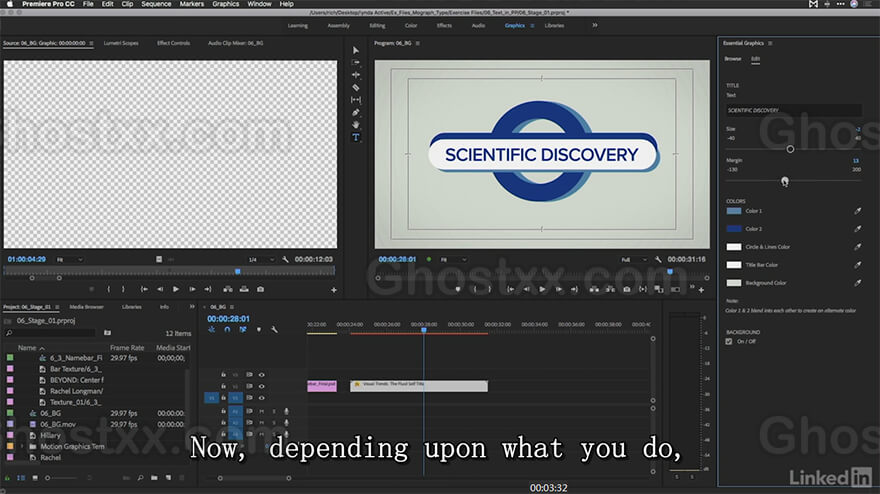Click the Apple menu
The height and width of the screenshot is (494, 880).
coord(10,4)
